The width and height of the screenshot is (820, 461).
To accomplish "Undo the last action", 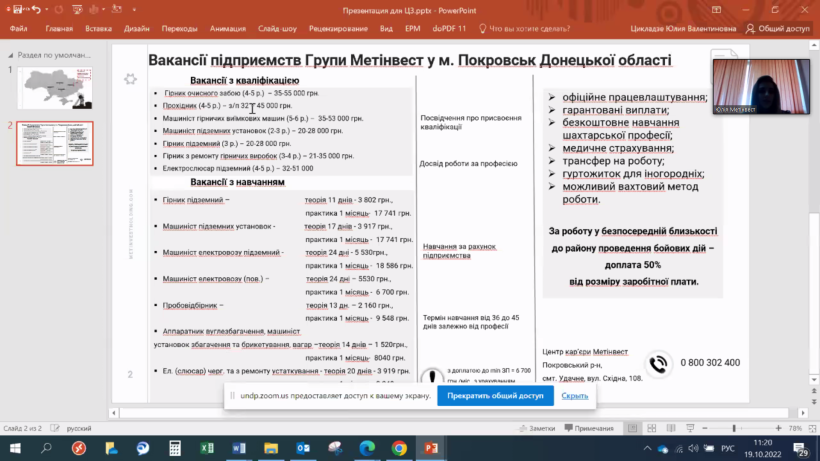I will click(36, 9).
